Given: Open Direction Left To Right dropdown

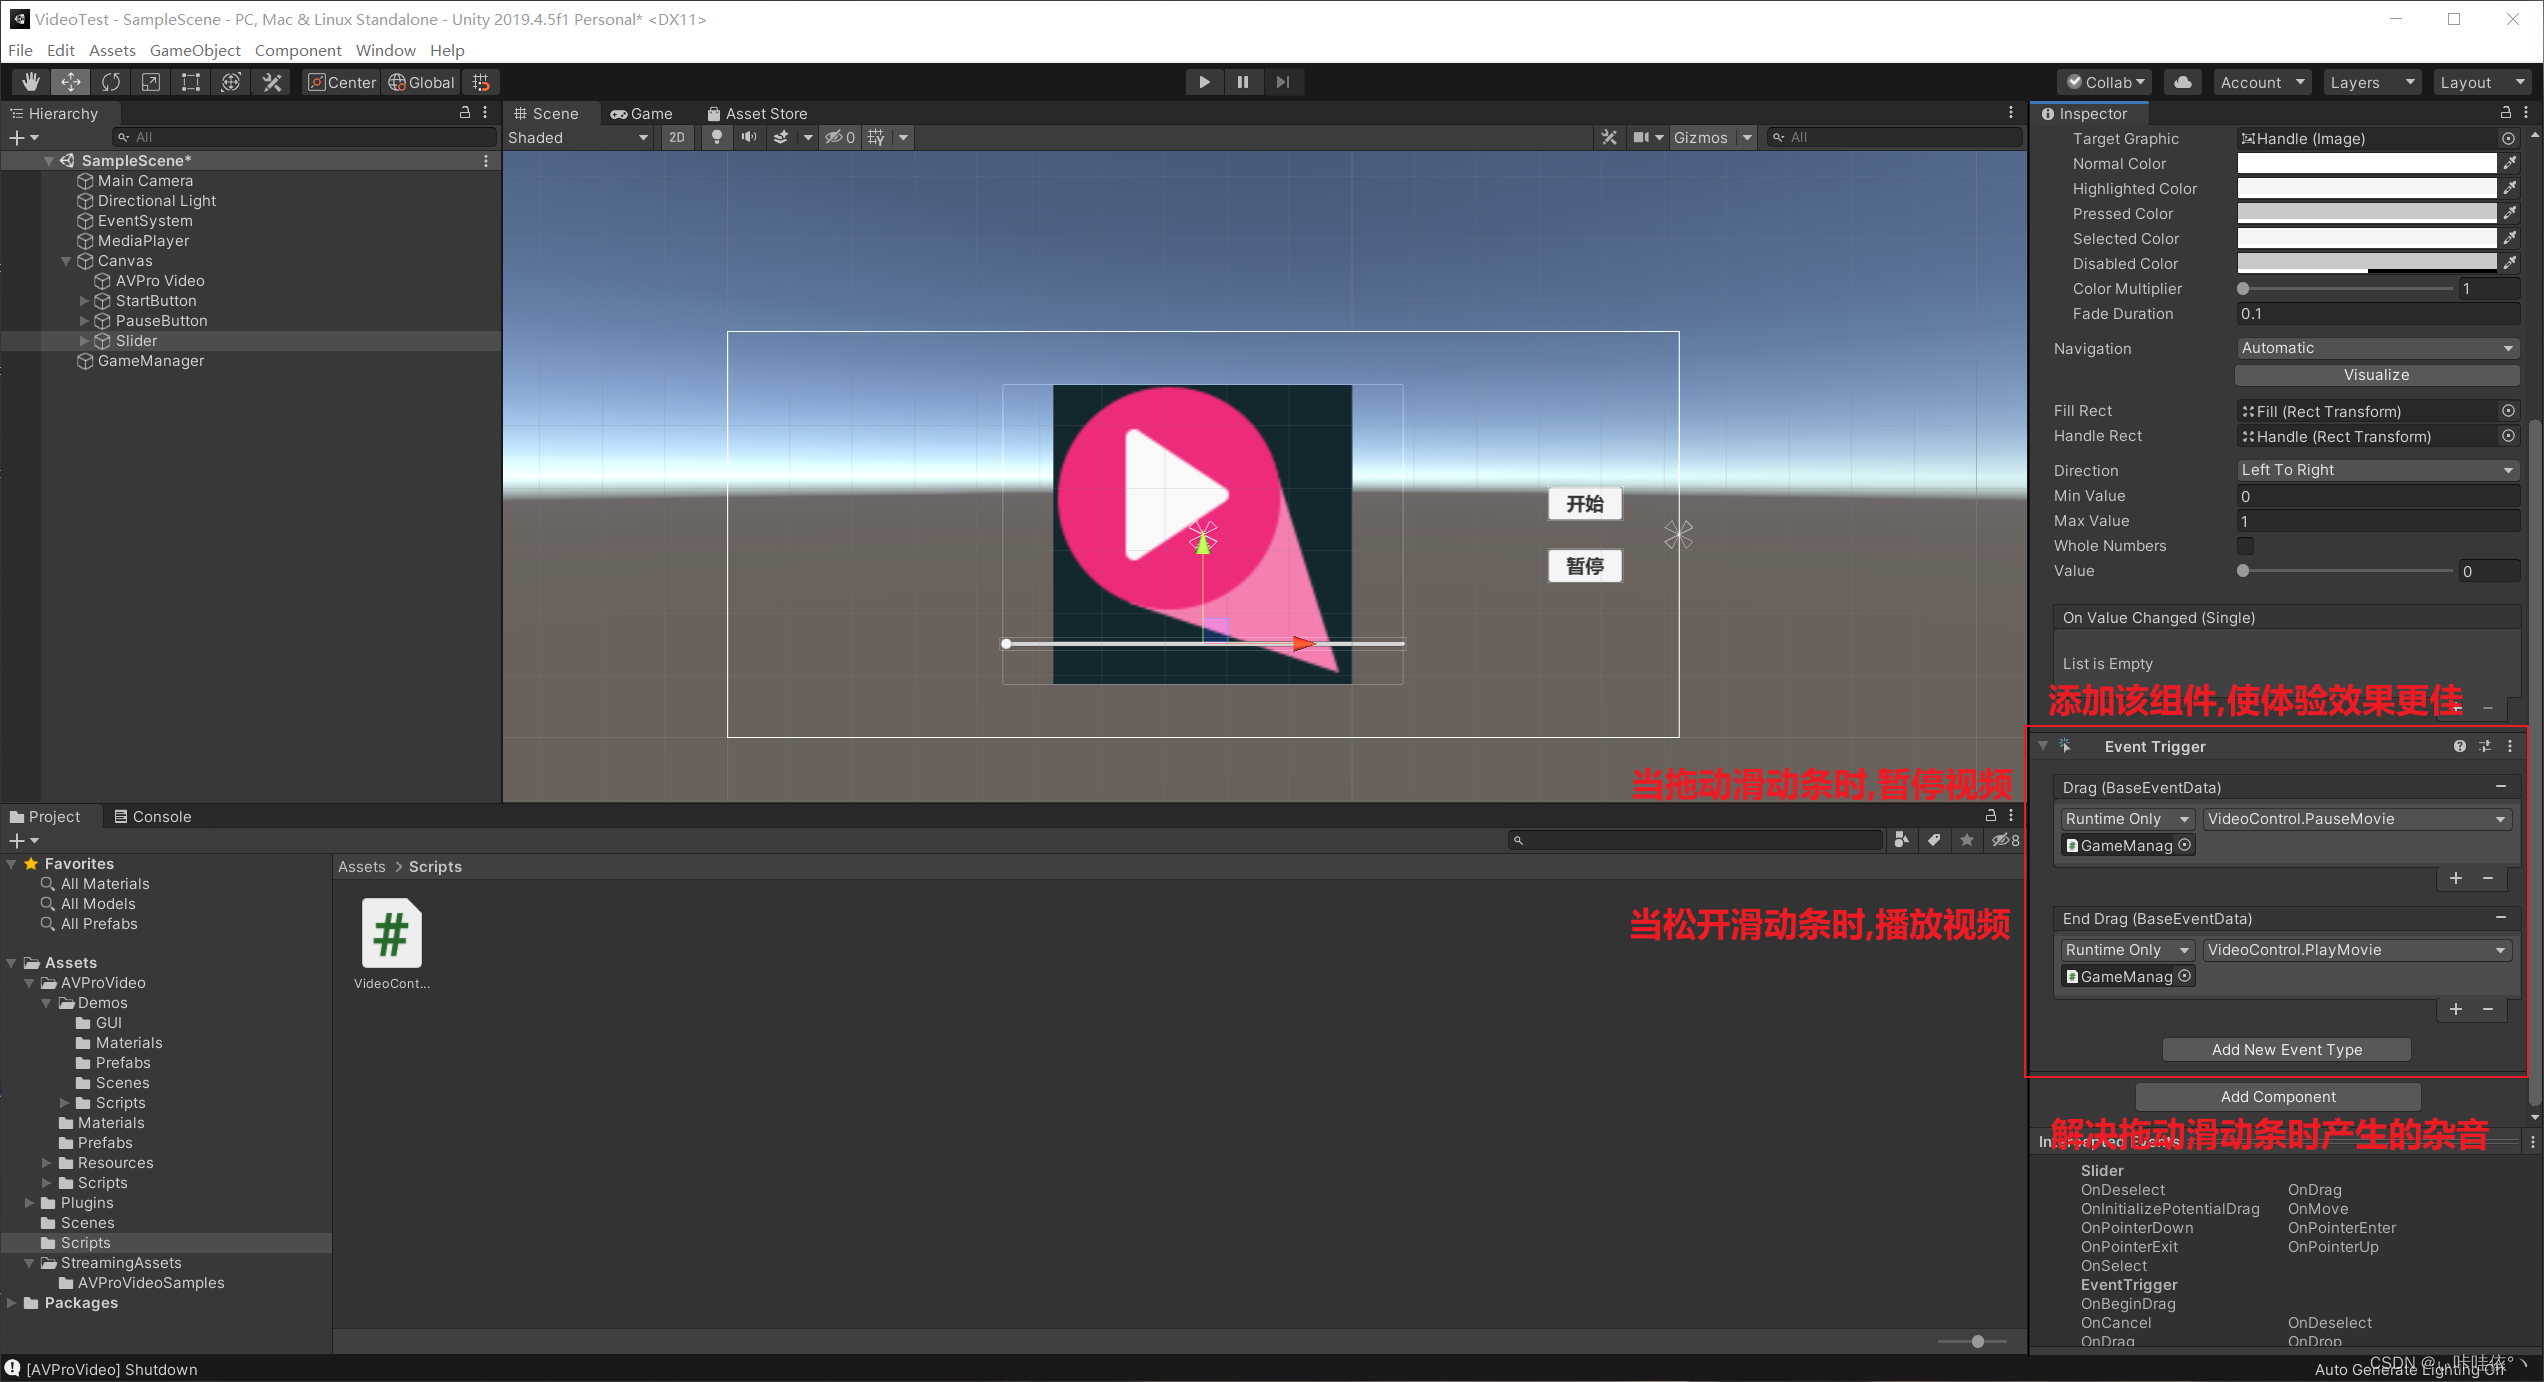Looking at the screenshot, I should tap(2377, 470).
